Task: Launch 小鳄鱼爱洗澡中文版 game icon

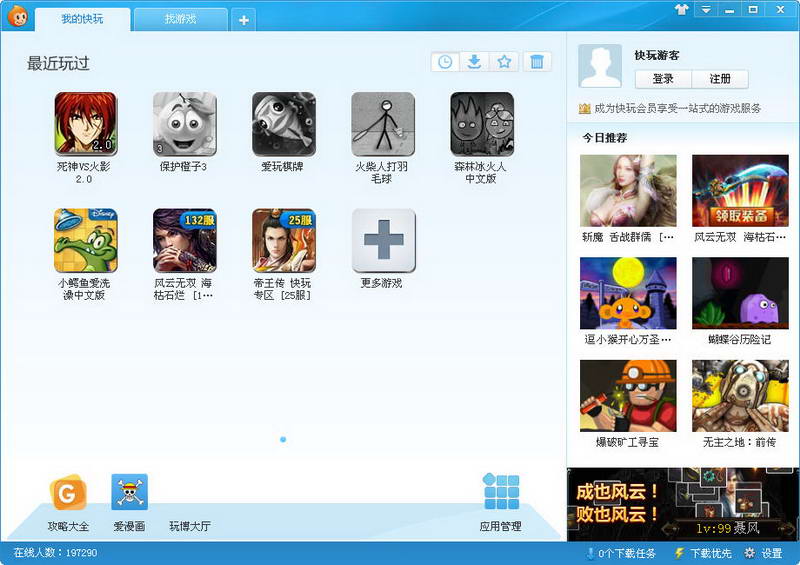Action: point(86,240)
